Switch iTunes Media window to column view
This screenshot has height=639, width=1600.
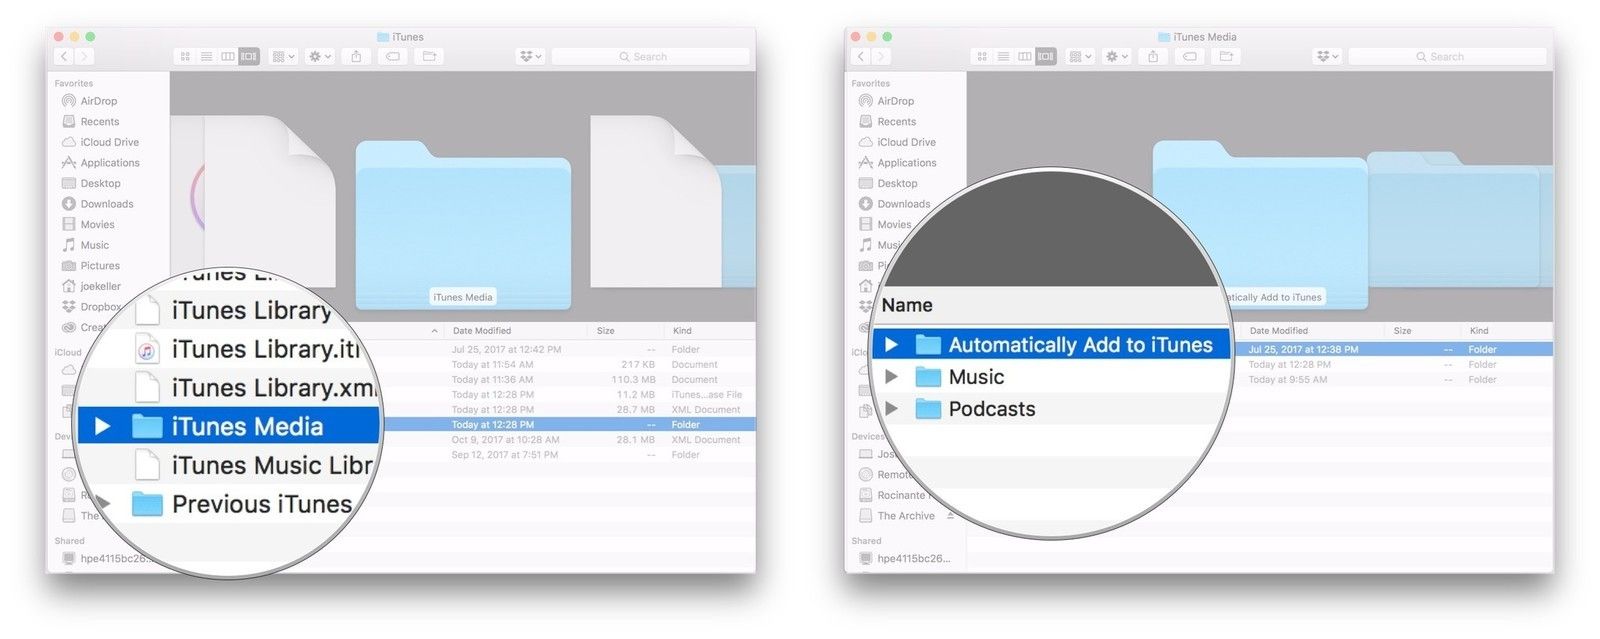point(1025,57)
